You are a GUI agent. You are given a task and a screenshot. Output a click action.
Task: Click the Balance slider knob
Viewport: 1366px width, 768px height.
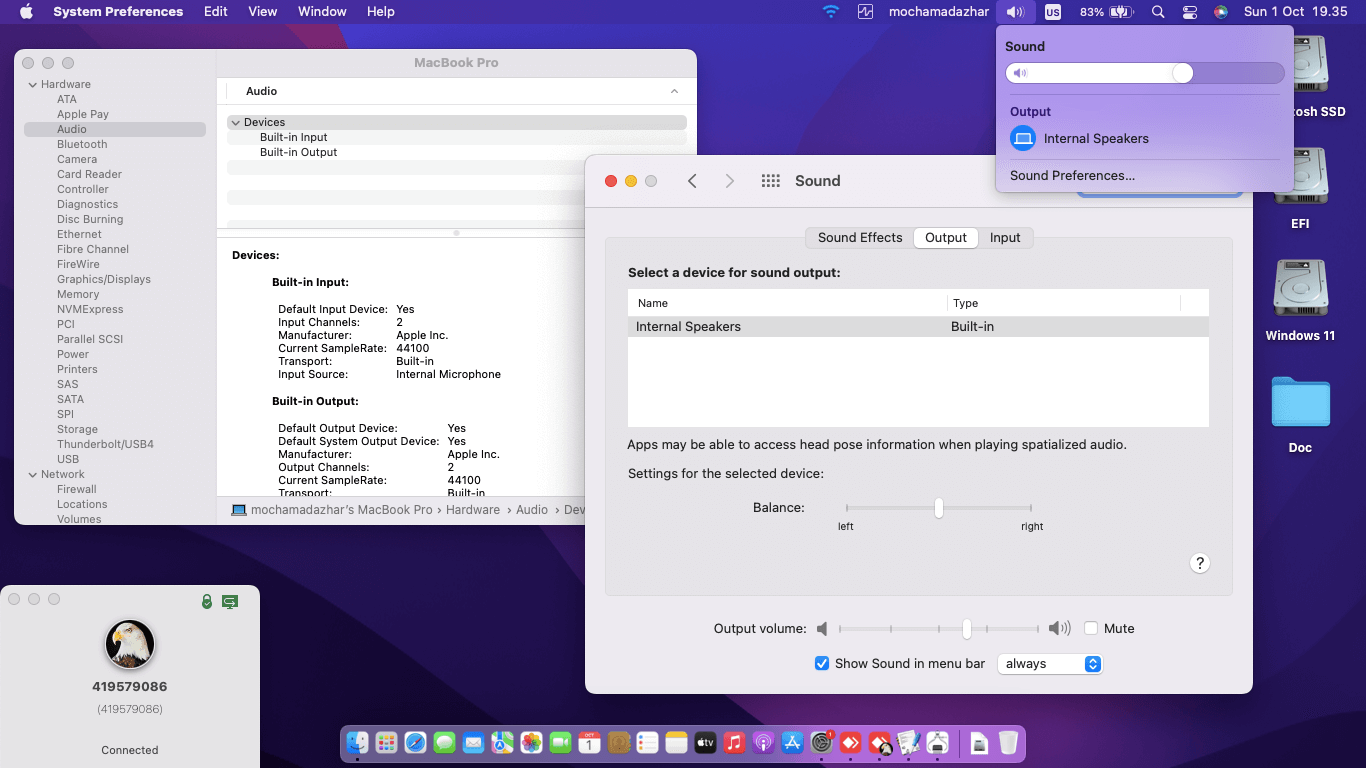coord(939,508)
